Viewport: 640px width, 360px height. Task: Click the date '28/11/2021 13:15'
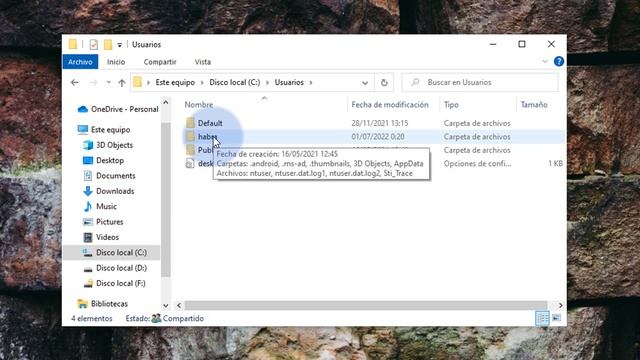pyautogui.click(x=380, y=123)
